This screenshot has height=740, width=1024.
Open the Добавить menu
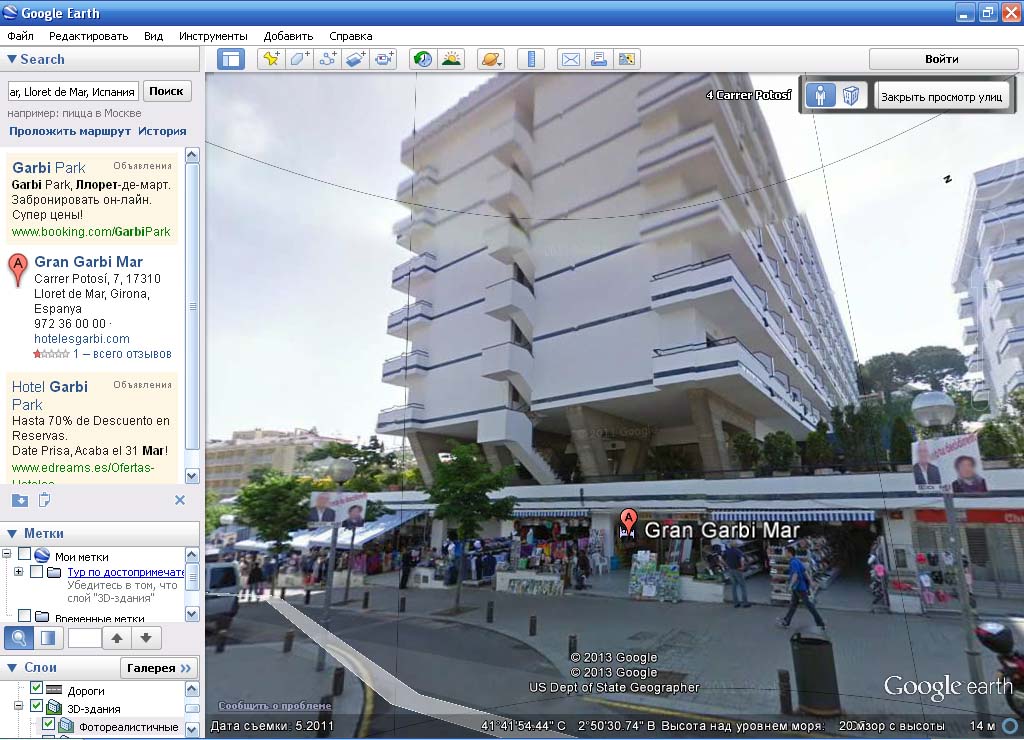(288, 36)
